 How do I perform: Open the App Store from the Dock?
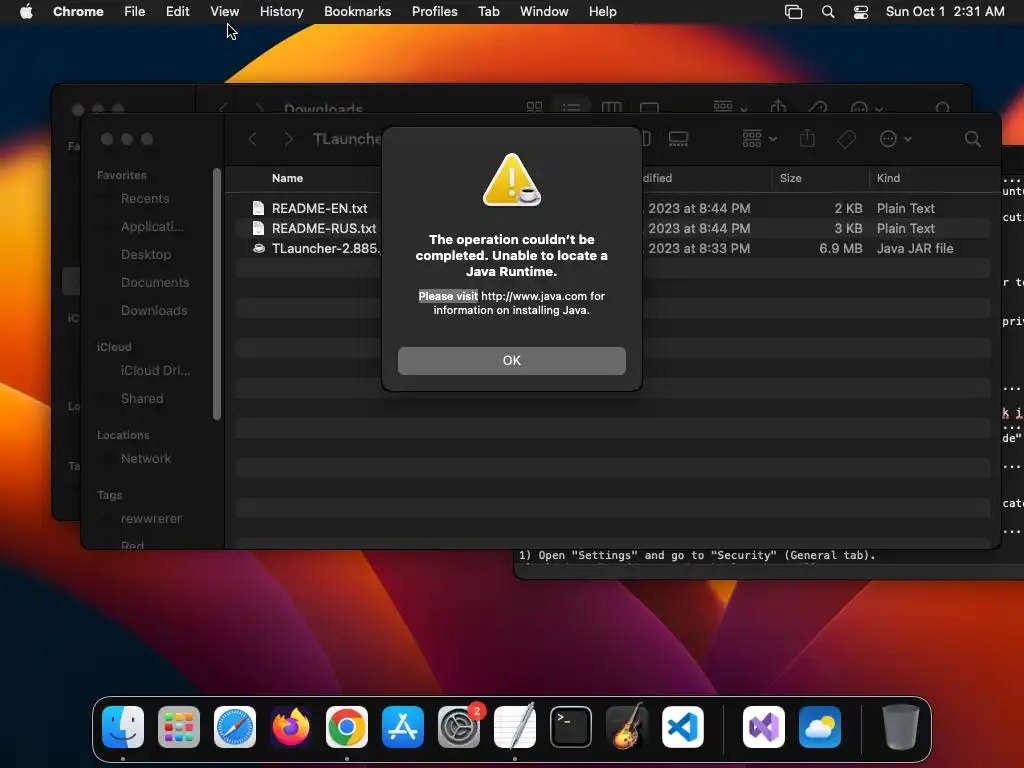[403, 727]
